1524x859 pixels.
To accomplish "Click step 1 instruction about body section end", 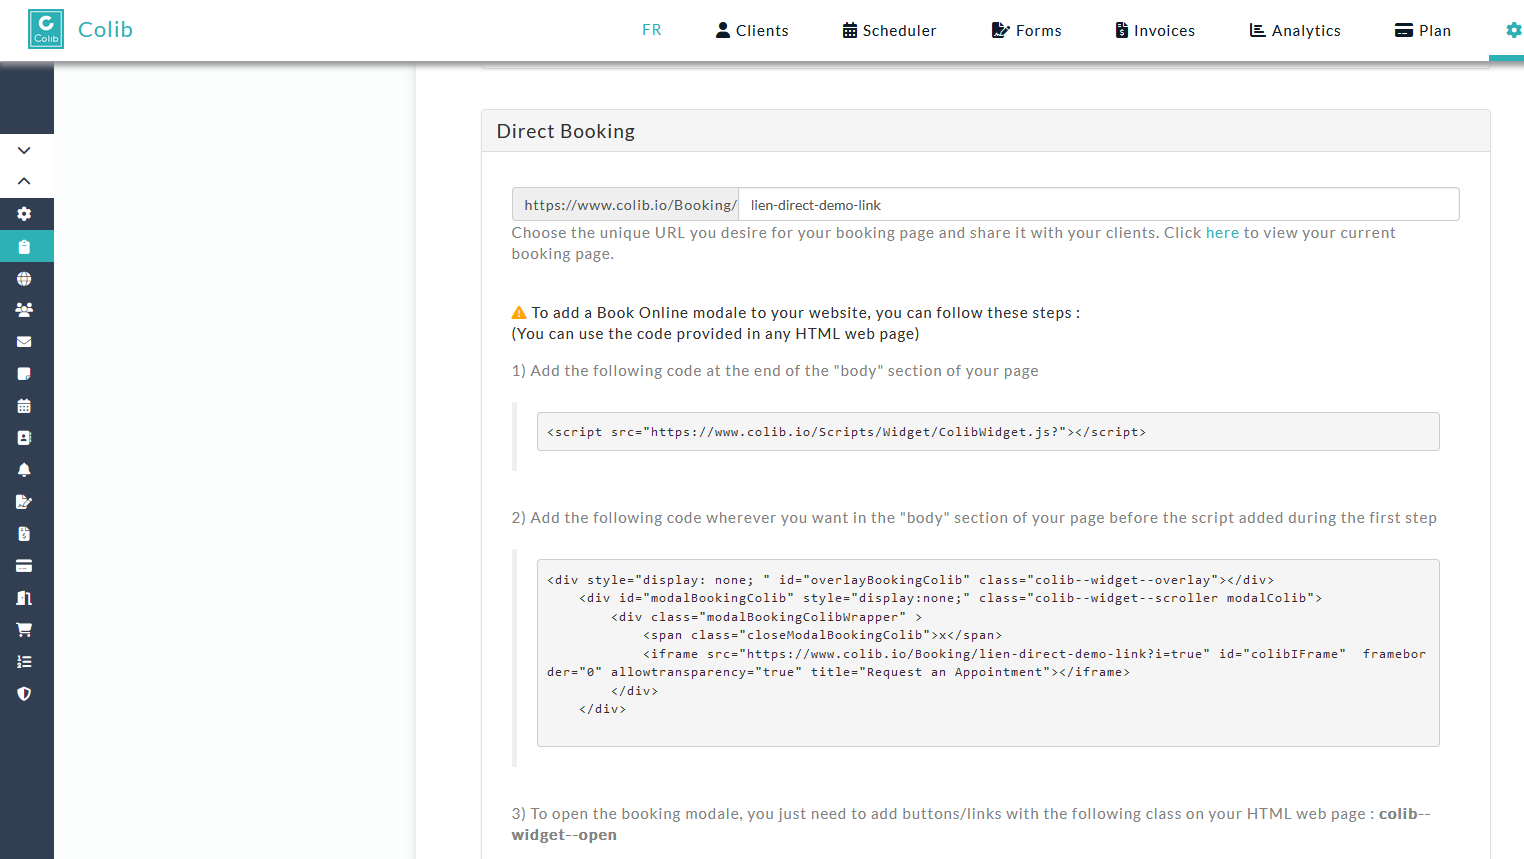I will click(775, 371).
